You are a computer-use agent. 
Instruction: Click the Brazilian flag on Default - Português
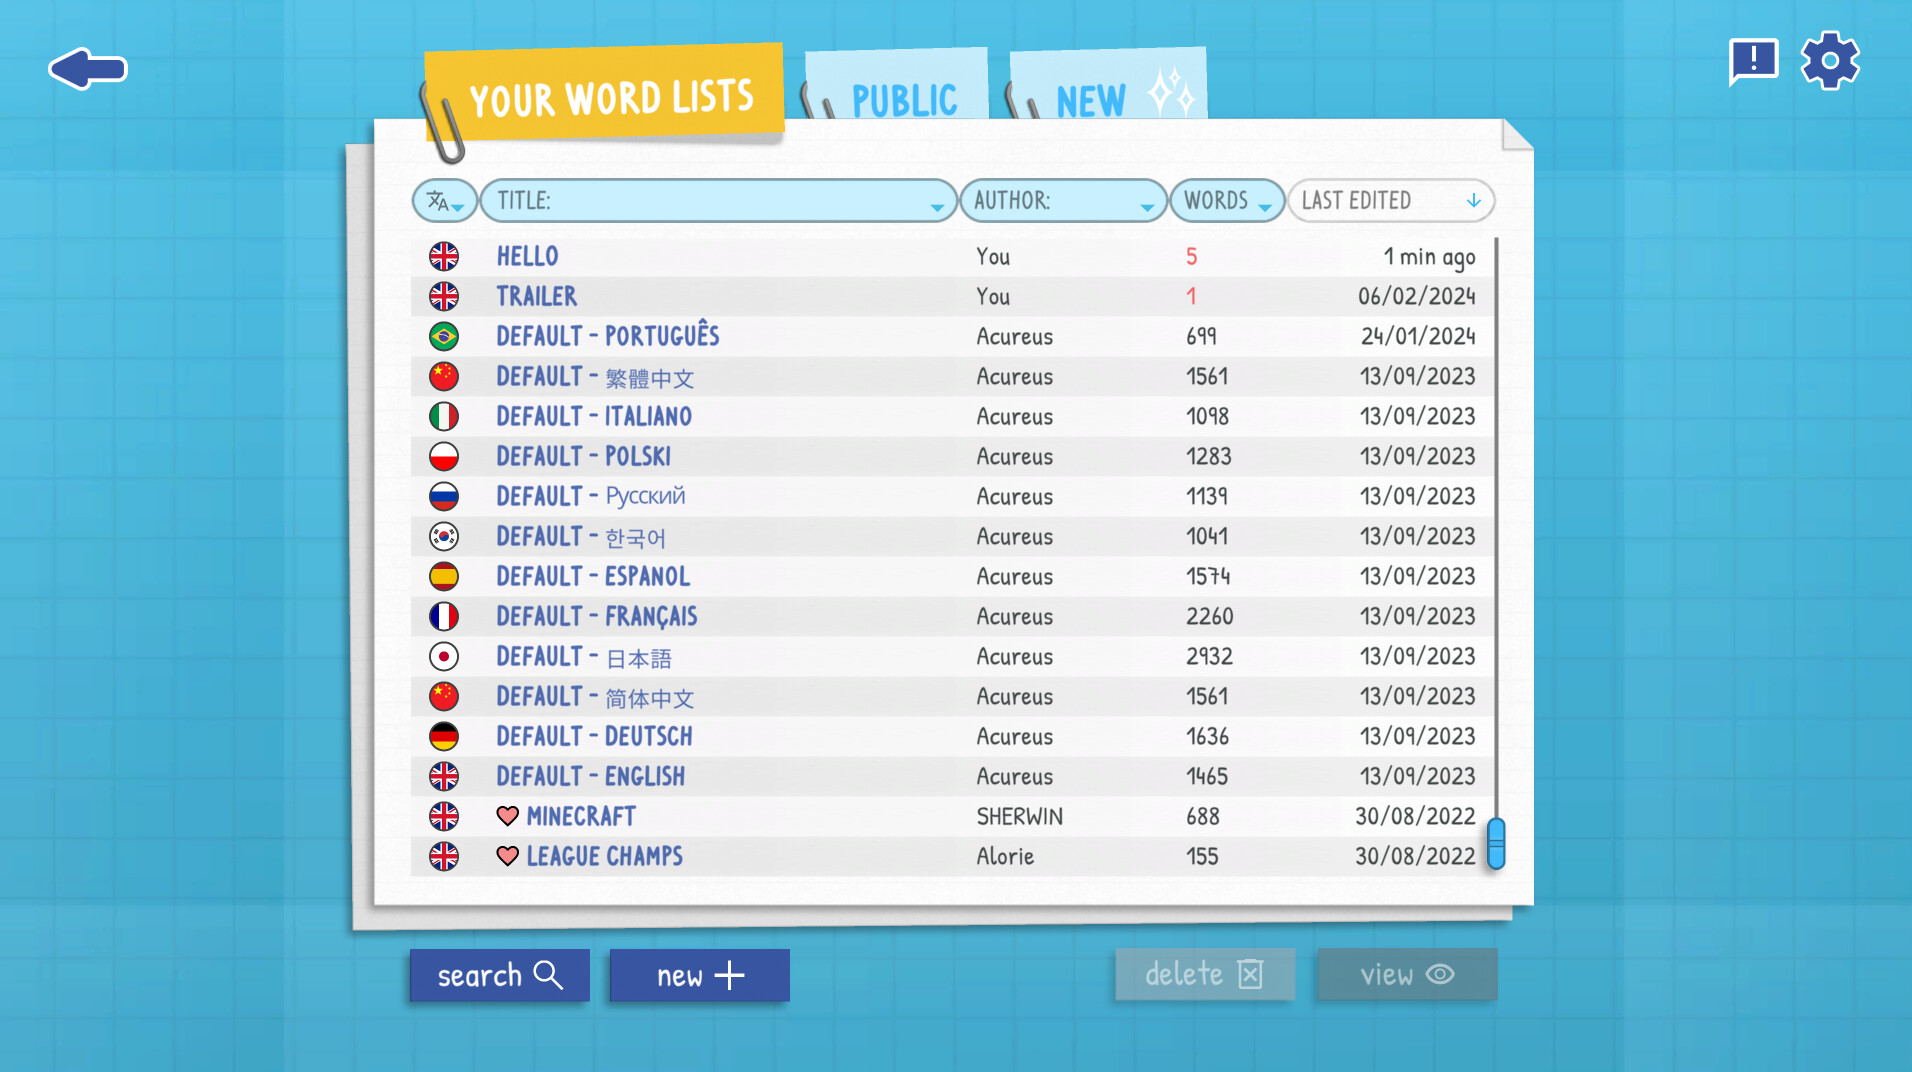[x=445, y=336]
